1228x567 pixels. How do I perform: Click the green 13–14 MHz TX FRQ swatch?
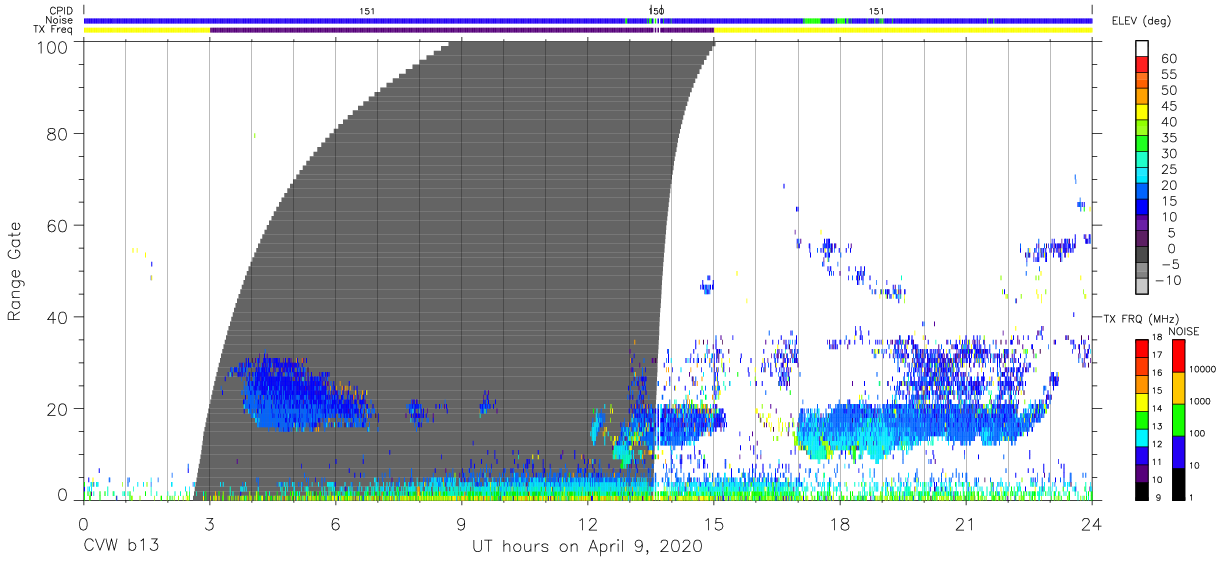coord(1142,418)
